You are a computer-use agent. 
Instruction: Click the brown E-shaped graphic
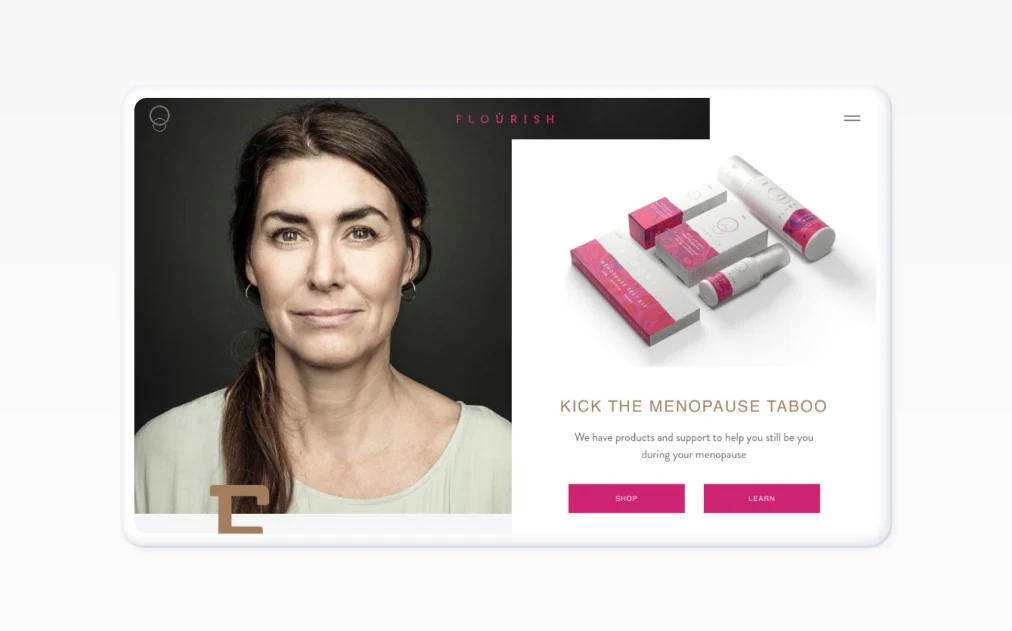click(239, 509)
